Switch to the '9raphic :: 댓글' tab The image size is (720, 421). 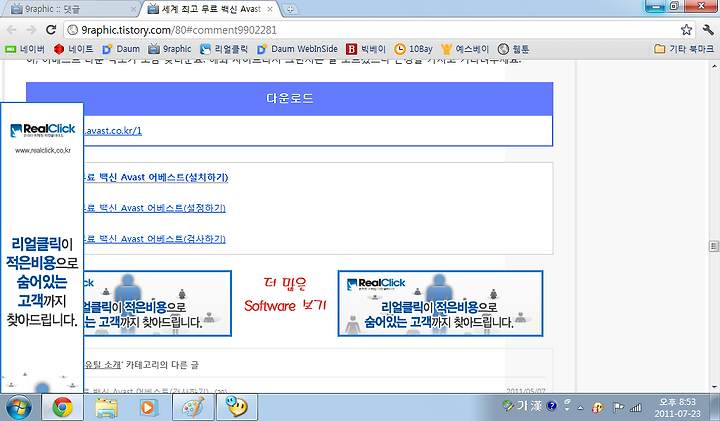point(69,9)
